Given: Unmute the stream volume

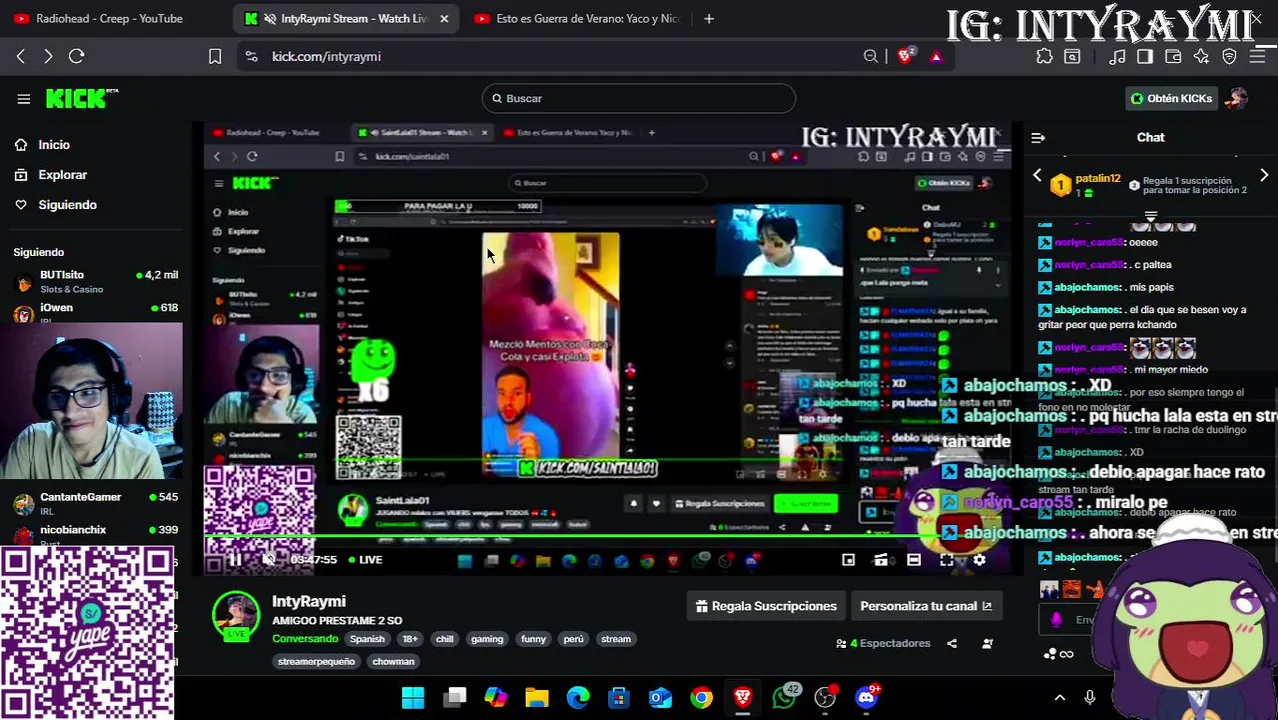Looking at the screenshot, I should [x=269, y=560].
